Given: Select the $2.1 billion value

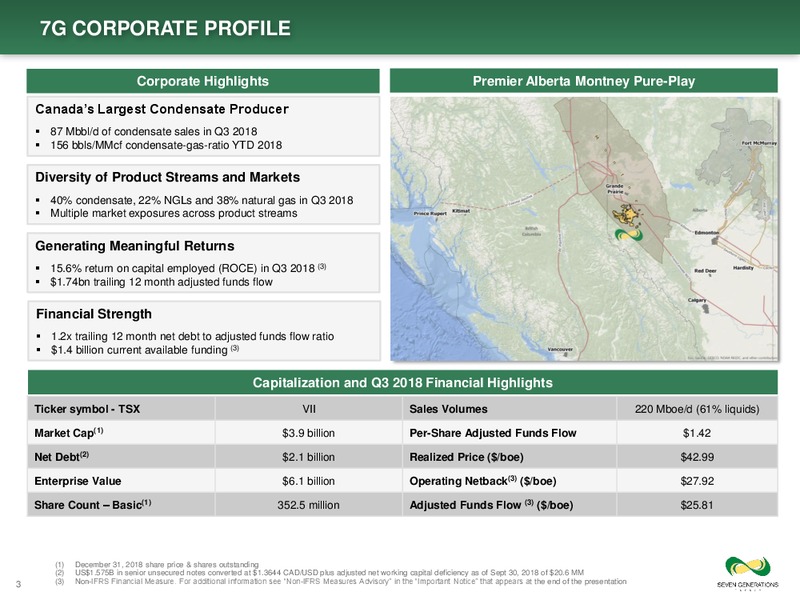Looking at the screenshot, I should 309,457.
